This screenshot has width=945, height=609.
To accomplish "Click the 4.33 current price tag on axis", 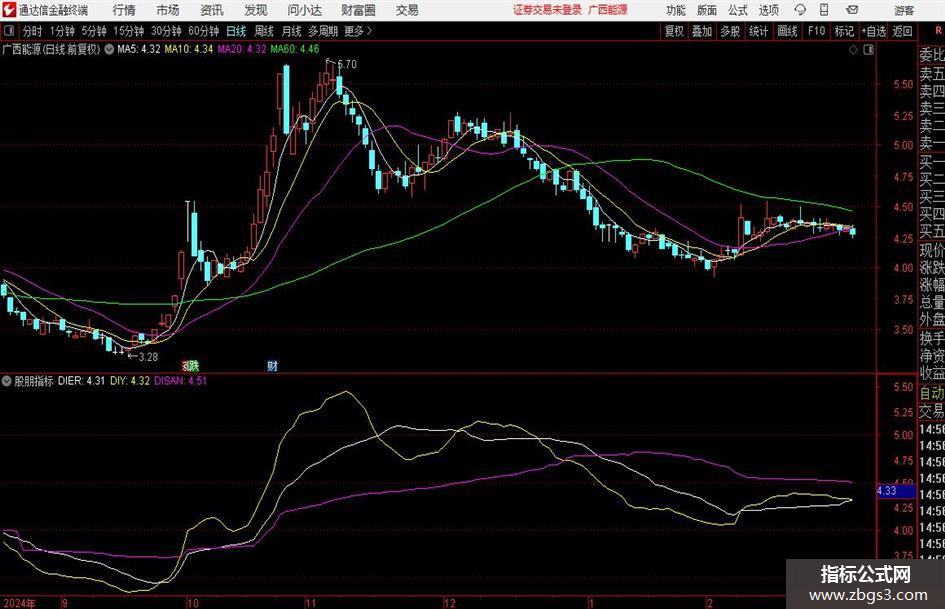I will [x=894, y=491].
